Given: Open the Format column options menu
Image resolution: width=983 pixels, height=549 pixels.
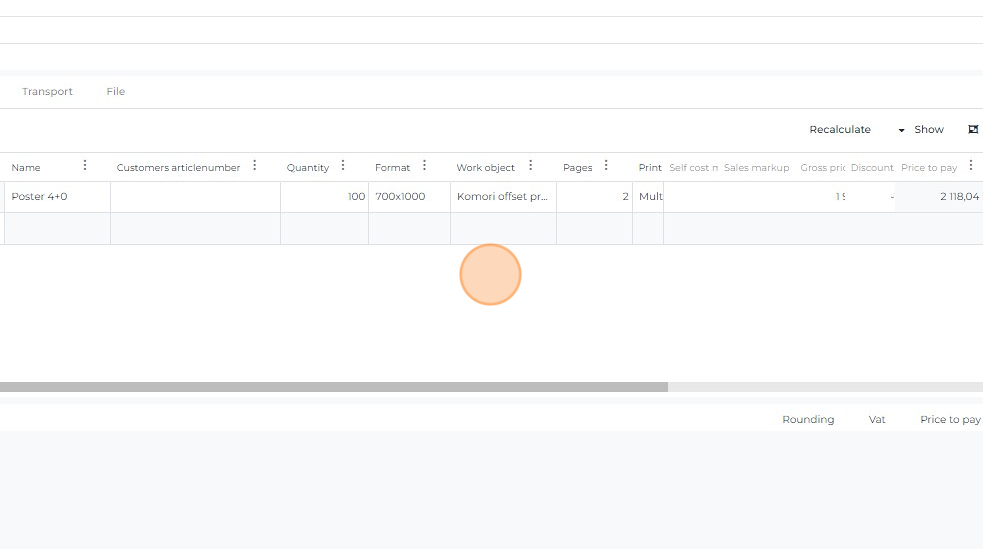Looking at the screenshot, I should (x=425, y=166).
